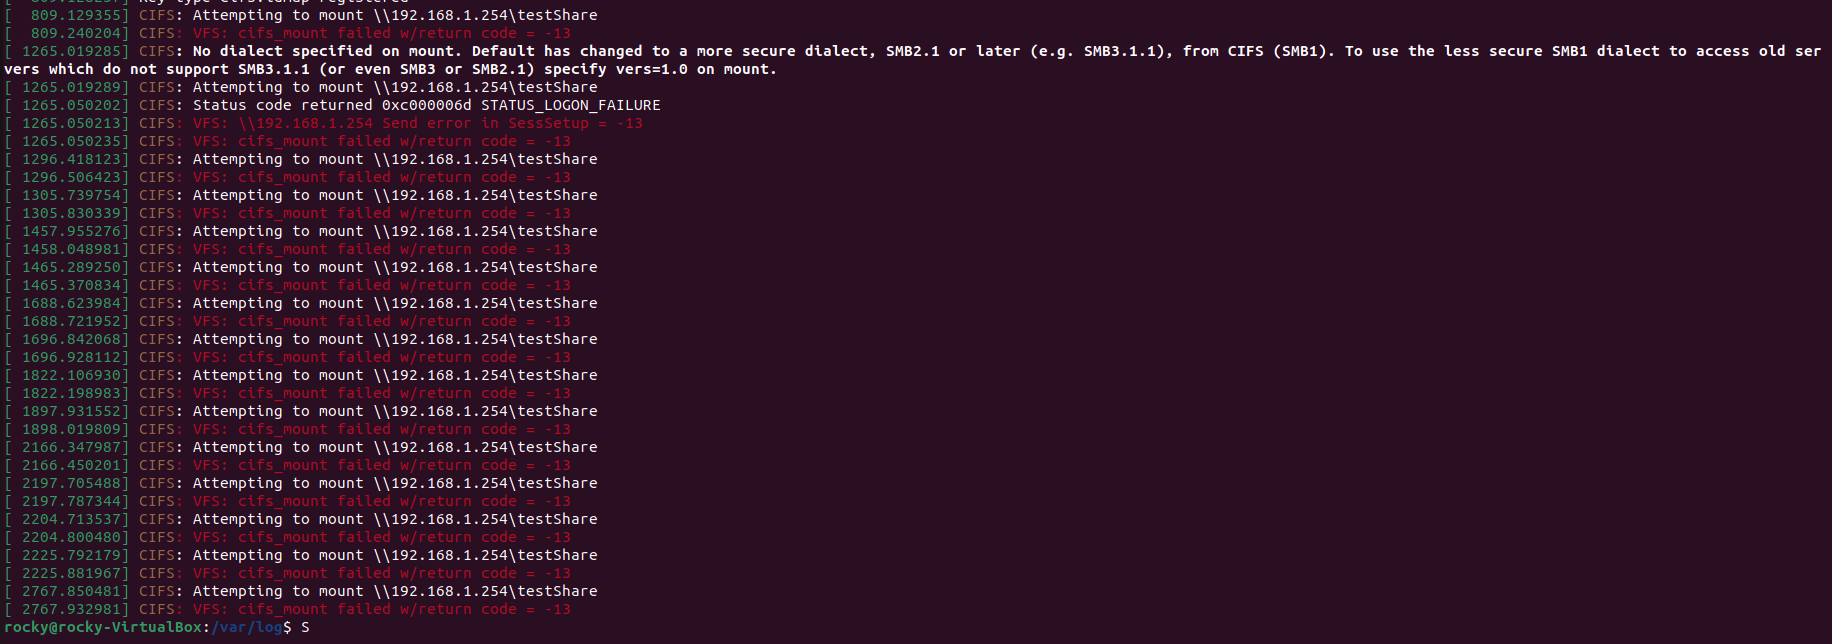Click timestamp 1822.106930 log entry
This screenshot has width=1832, height=644.
coord(75,375)
